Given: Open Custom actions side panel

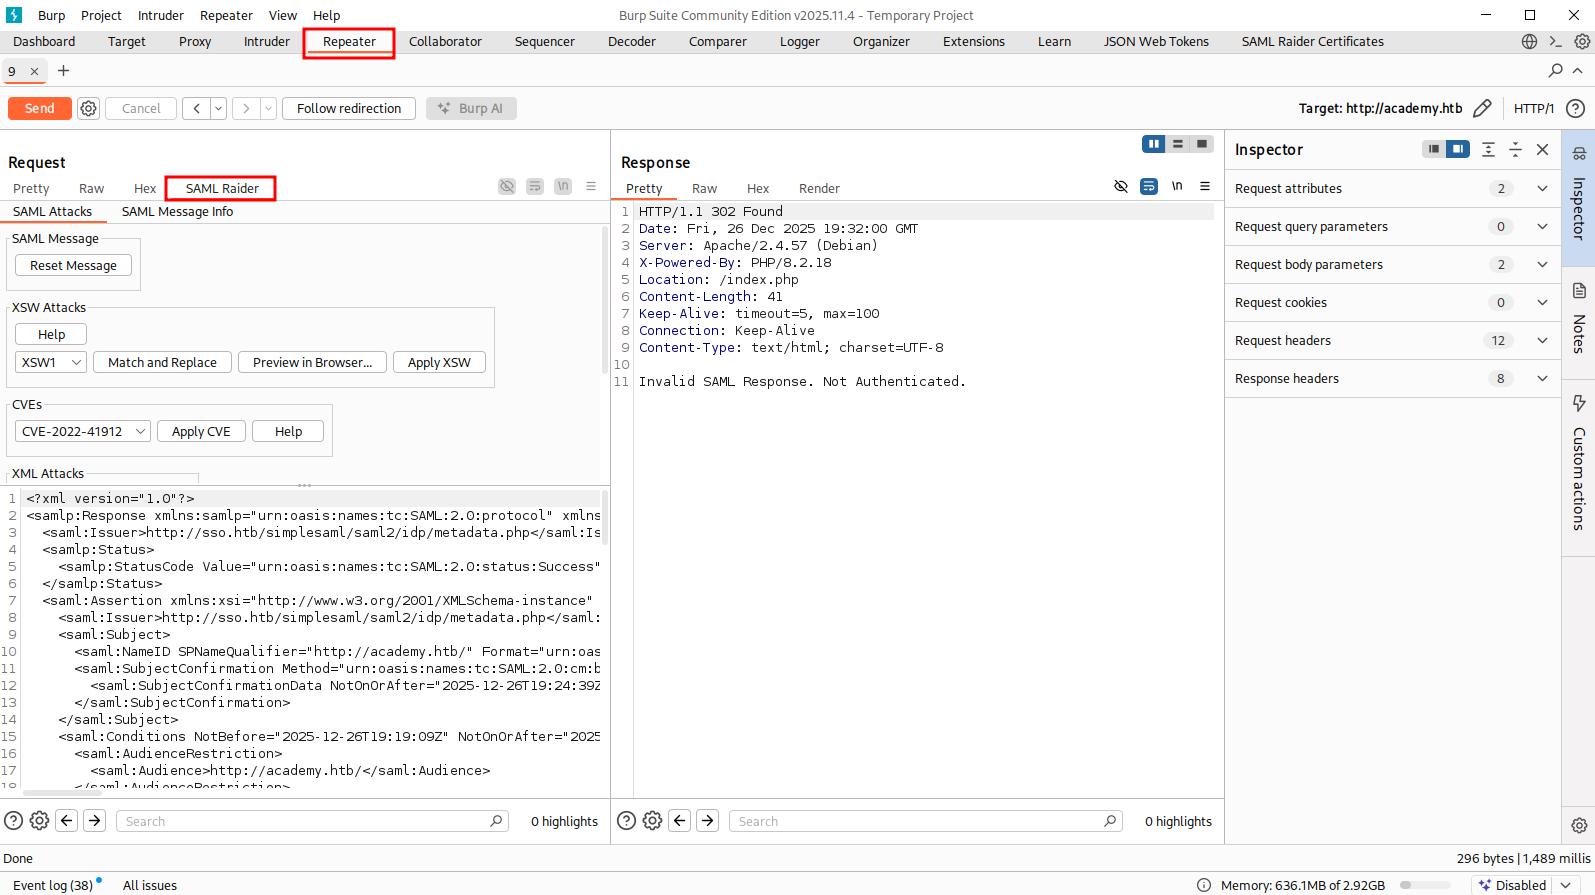Looking at the screenshot, I should (x=1579, y=465).
